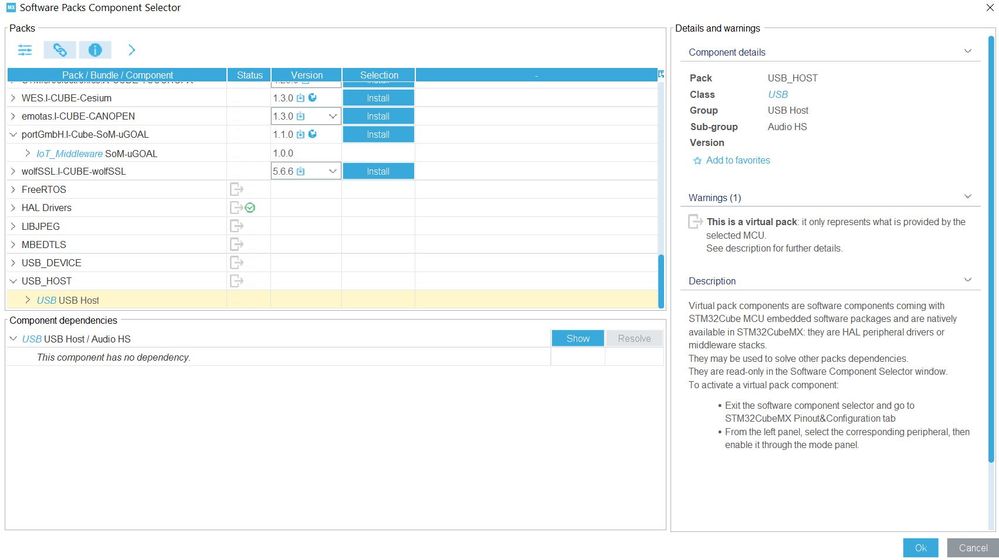The width and height of the screenshot is (999, 560).
Task: Click version 1.0.0 of SoM-uGOAL
Action: coord(283,154)
